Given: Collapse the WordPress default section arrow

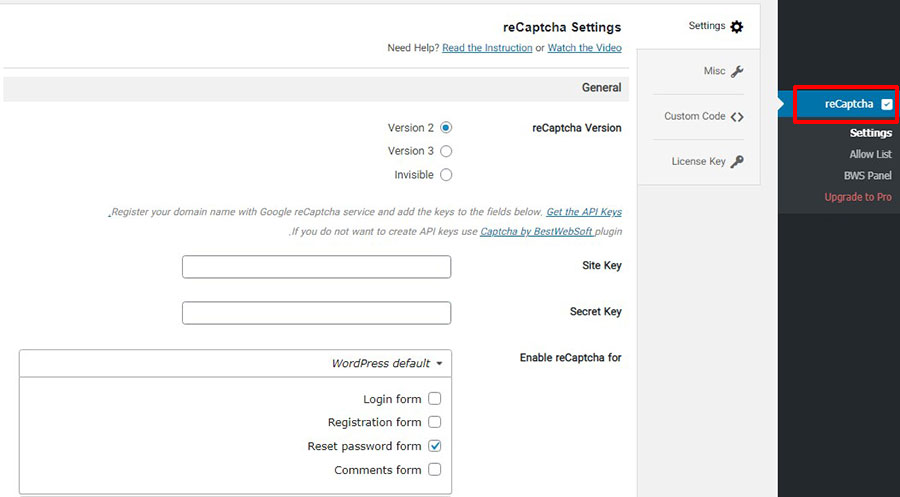Looking at the screenshot, I should (x=439, y=363).
